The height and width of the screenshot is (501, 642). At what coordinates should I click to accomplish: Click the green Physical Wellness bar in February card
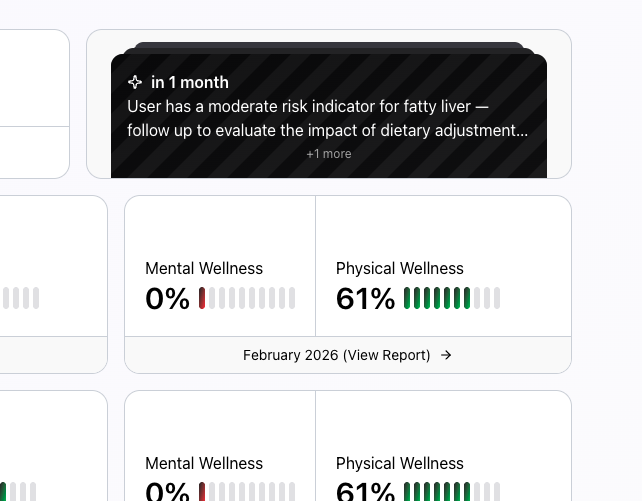pos(436,298)
